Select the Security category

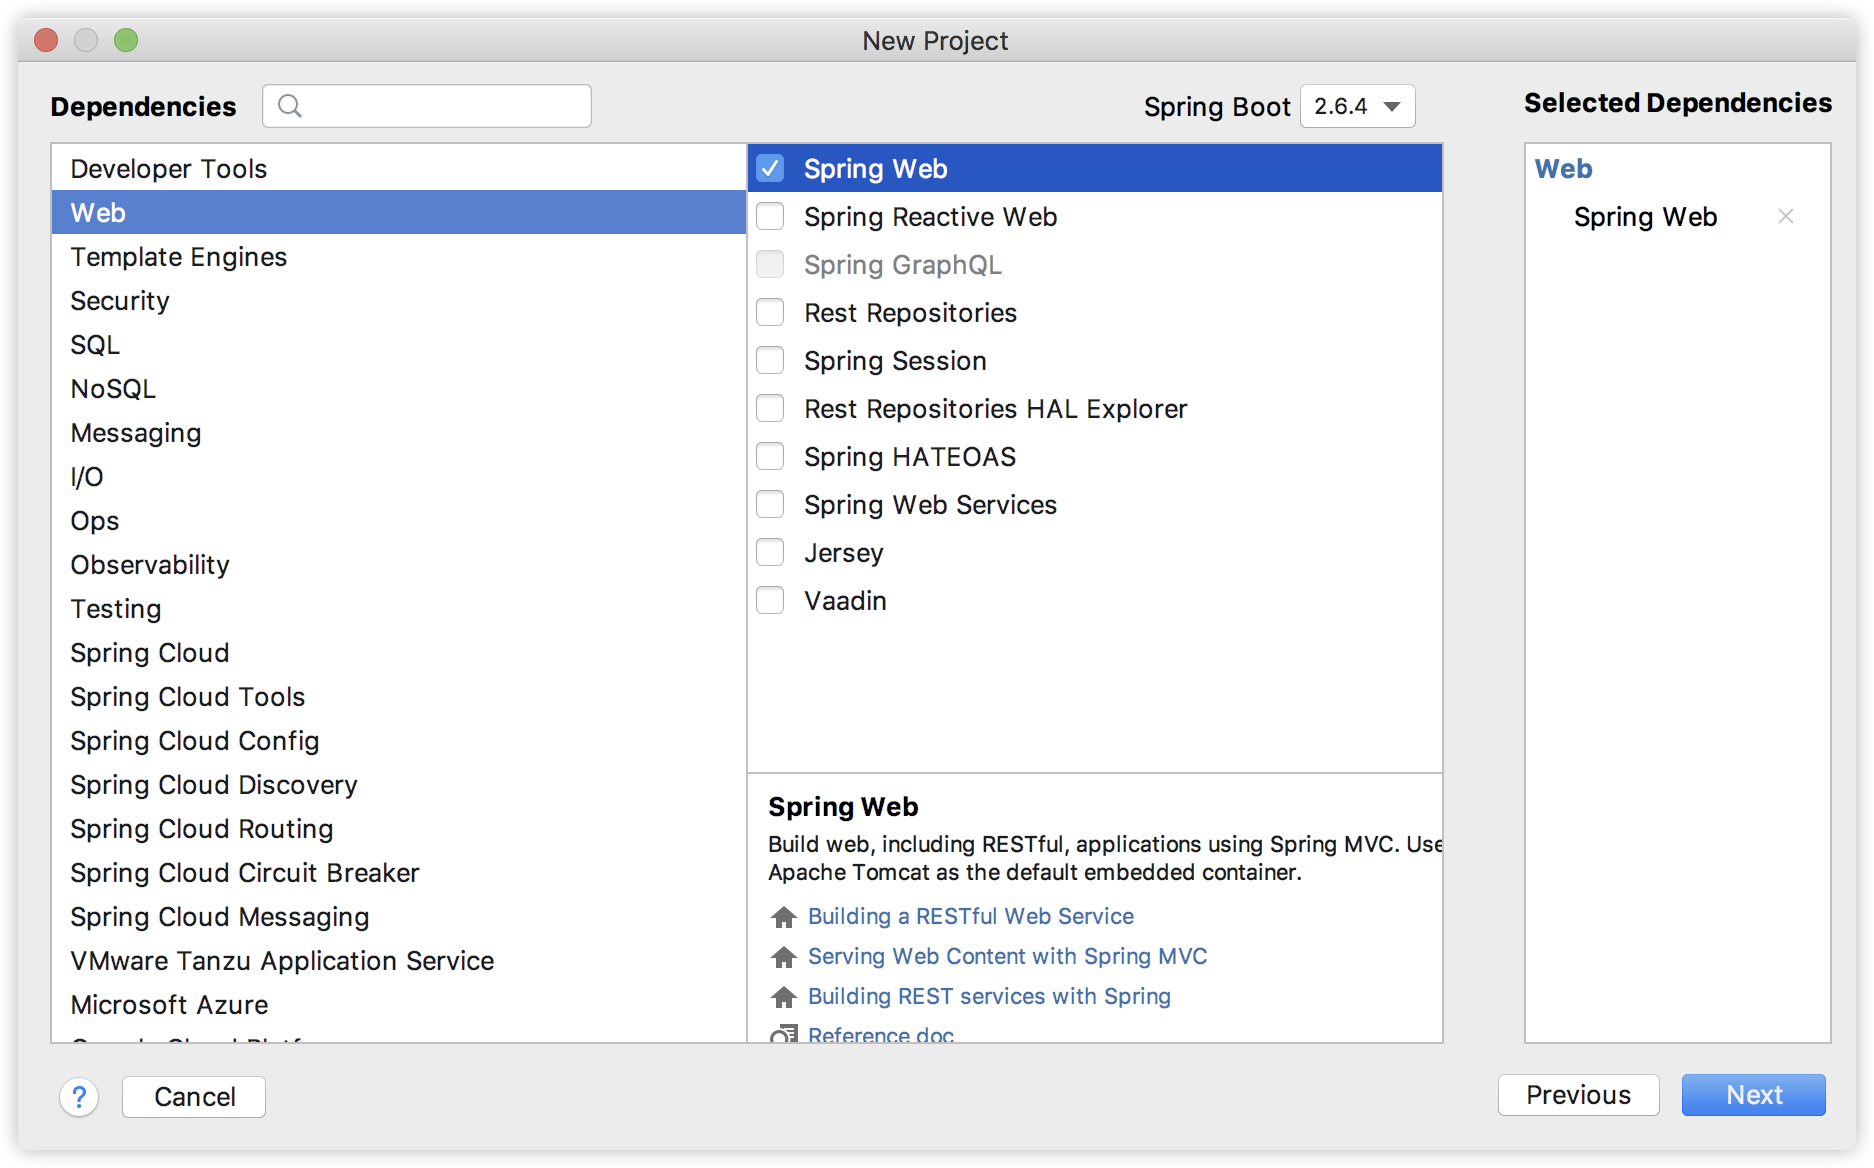120,301
